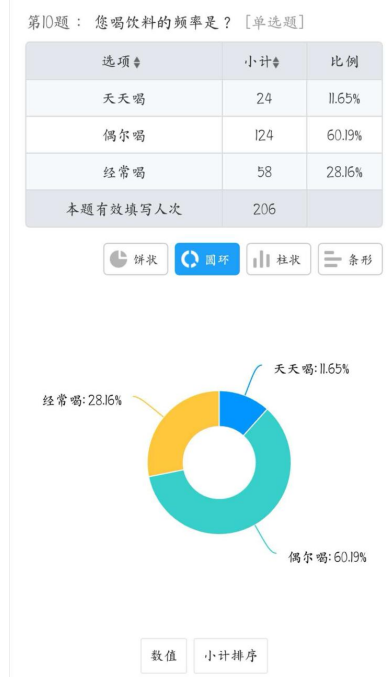Switch chart view to 饼状
389x677 pixels.
136,259
